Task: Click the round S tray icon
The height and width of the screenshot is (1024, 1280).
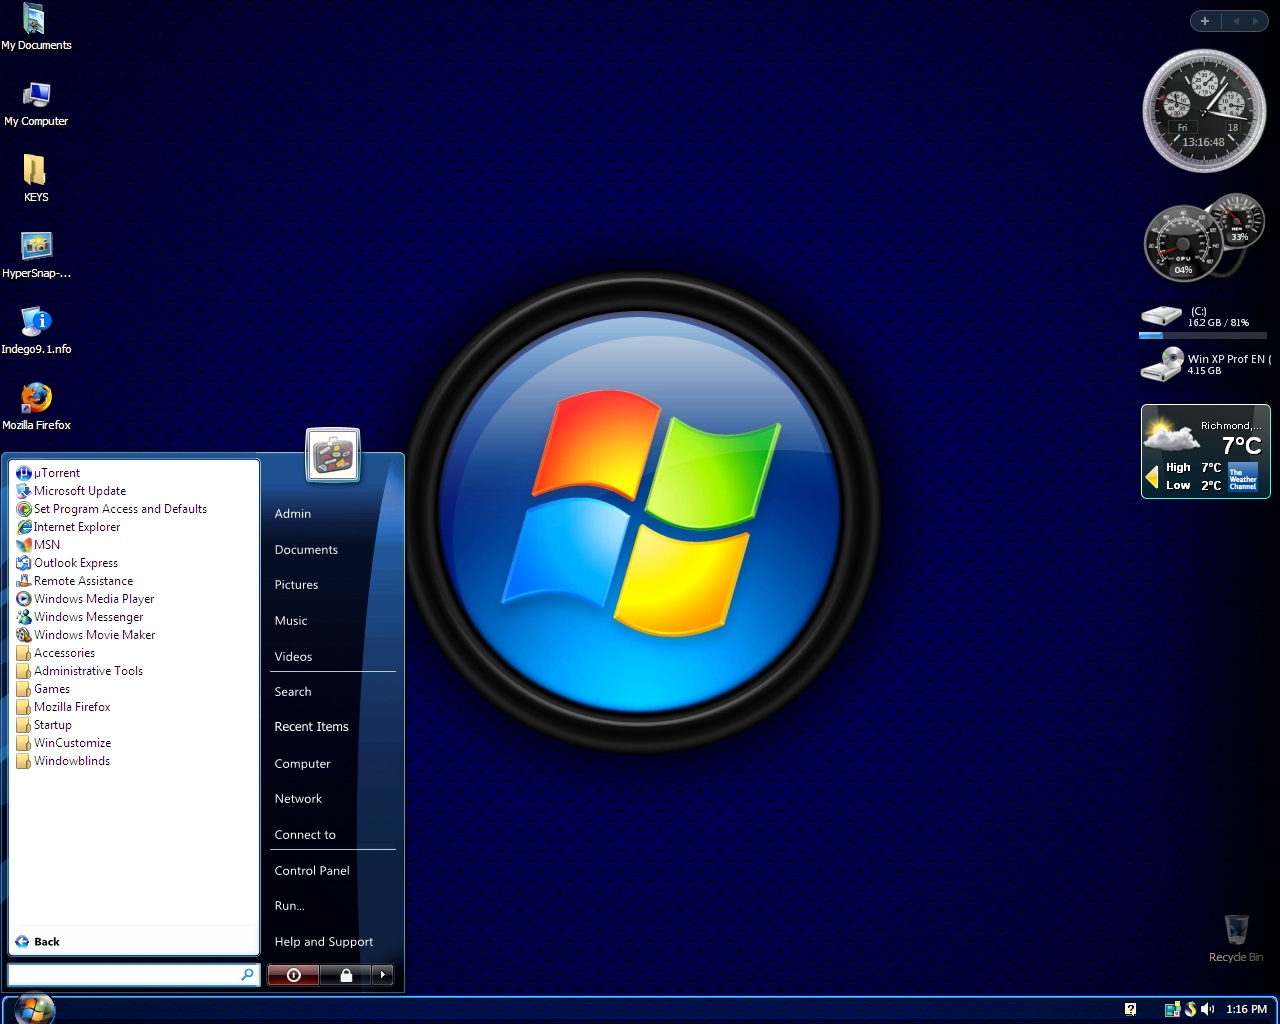Action: 1190,1009
